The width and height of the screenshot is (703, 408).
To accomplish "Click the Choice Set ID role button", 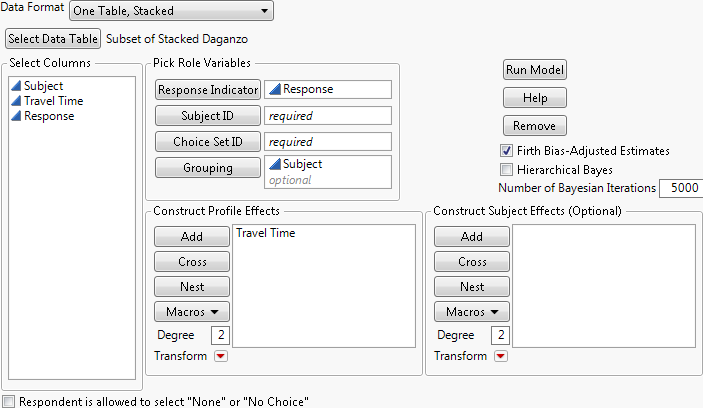I will pyautogui.click(x=207, y=142).
